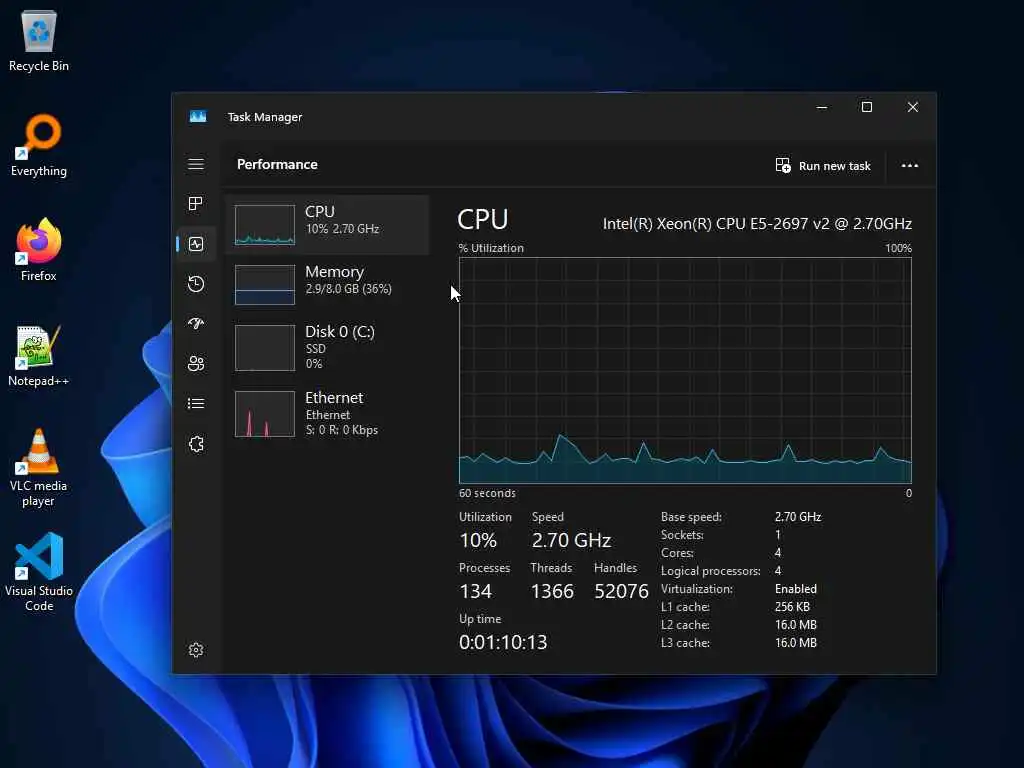Viewport: 1024px width, 768px height.
Task: Click the Ethernet mini graph thumbnail
Action: (x=264, y=414)
